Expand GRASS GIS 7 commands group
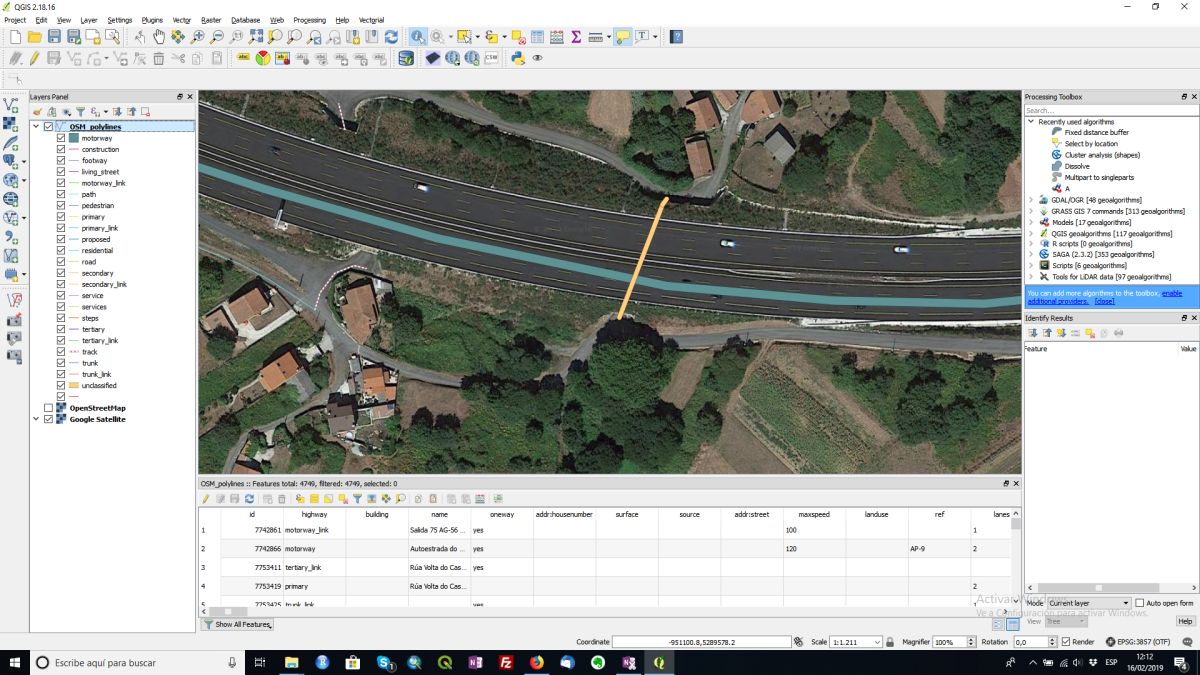1200x675 pixels. 1031,211
